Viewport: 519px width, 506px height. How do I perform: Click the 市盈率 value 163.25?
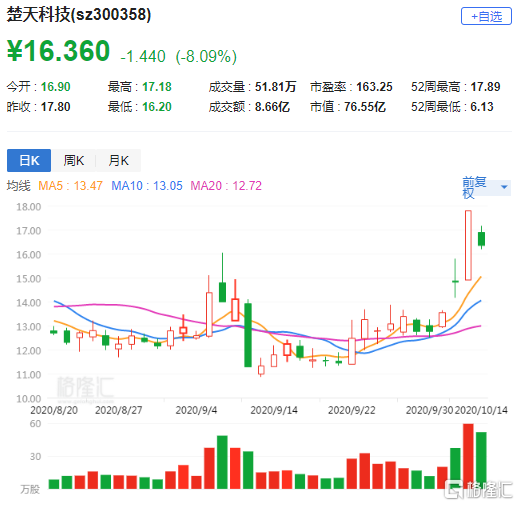(374, 87)
